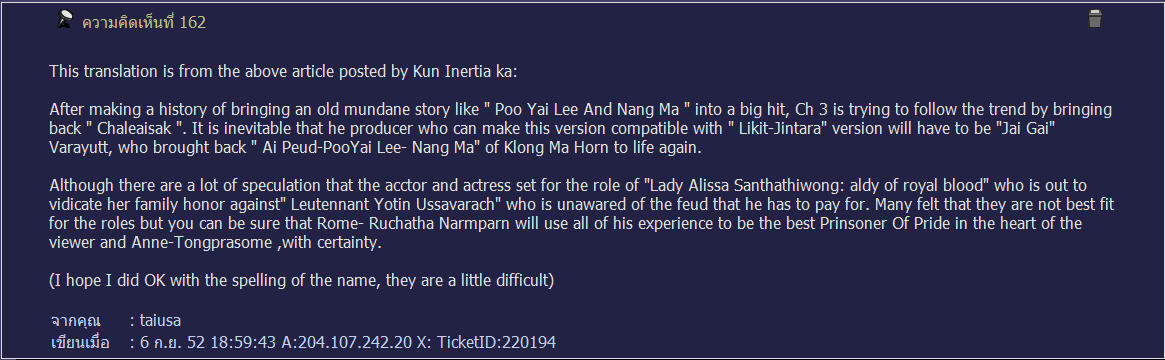Click the จากคุณ label

point(75,321)
